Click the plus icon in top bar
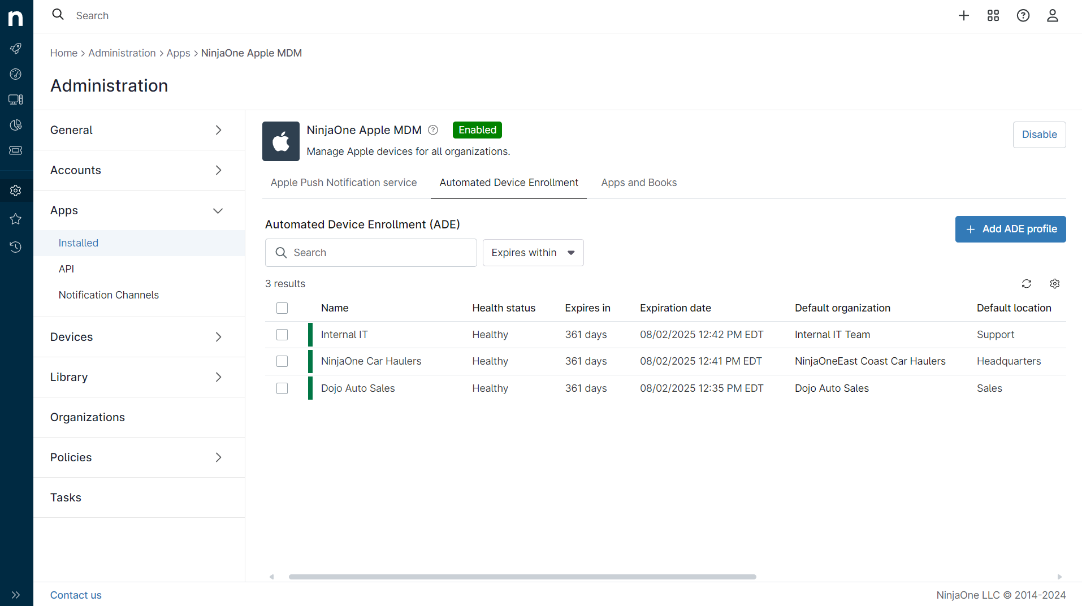Viewport: 1082px width, 606px height. click(x=964, y=16)
